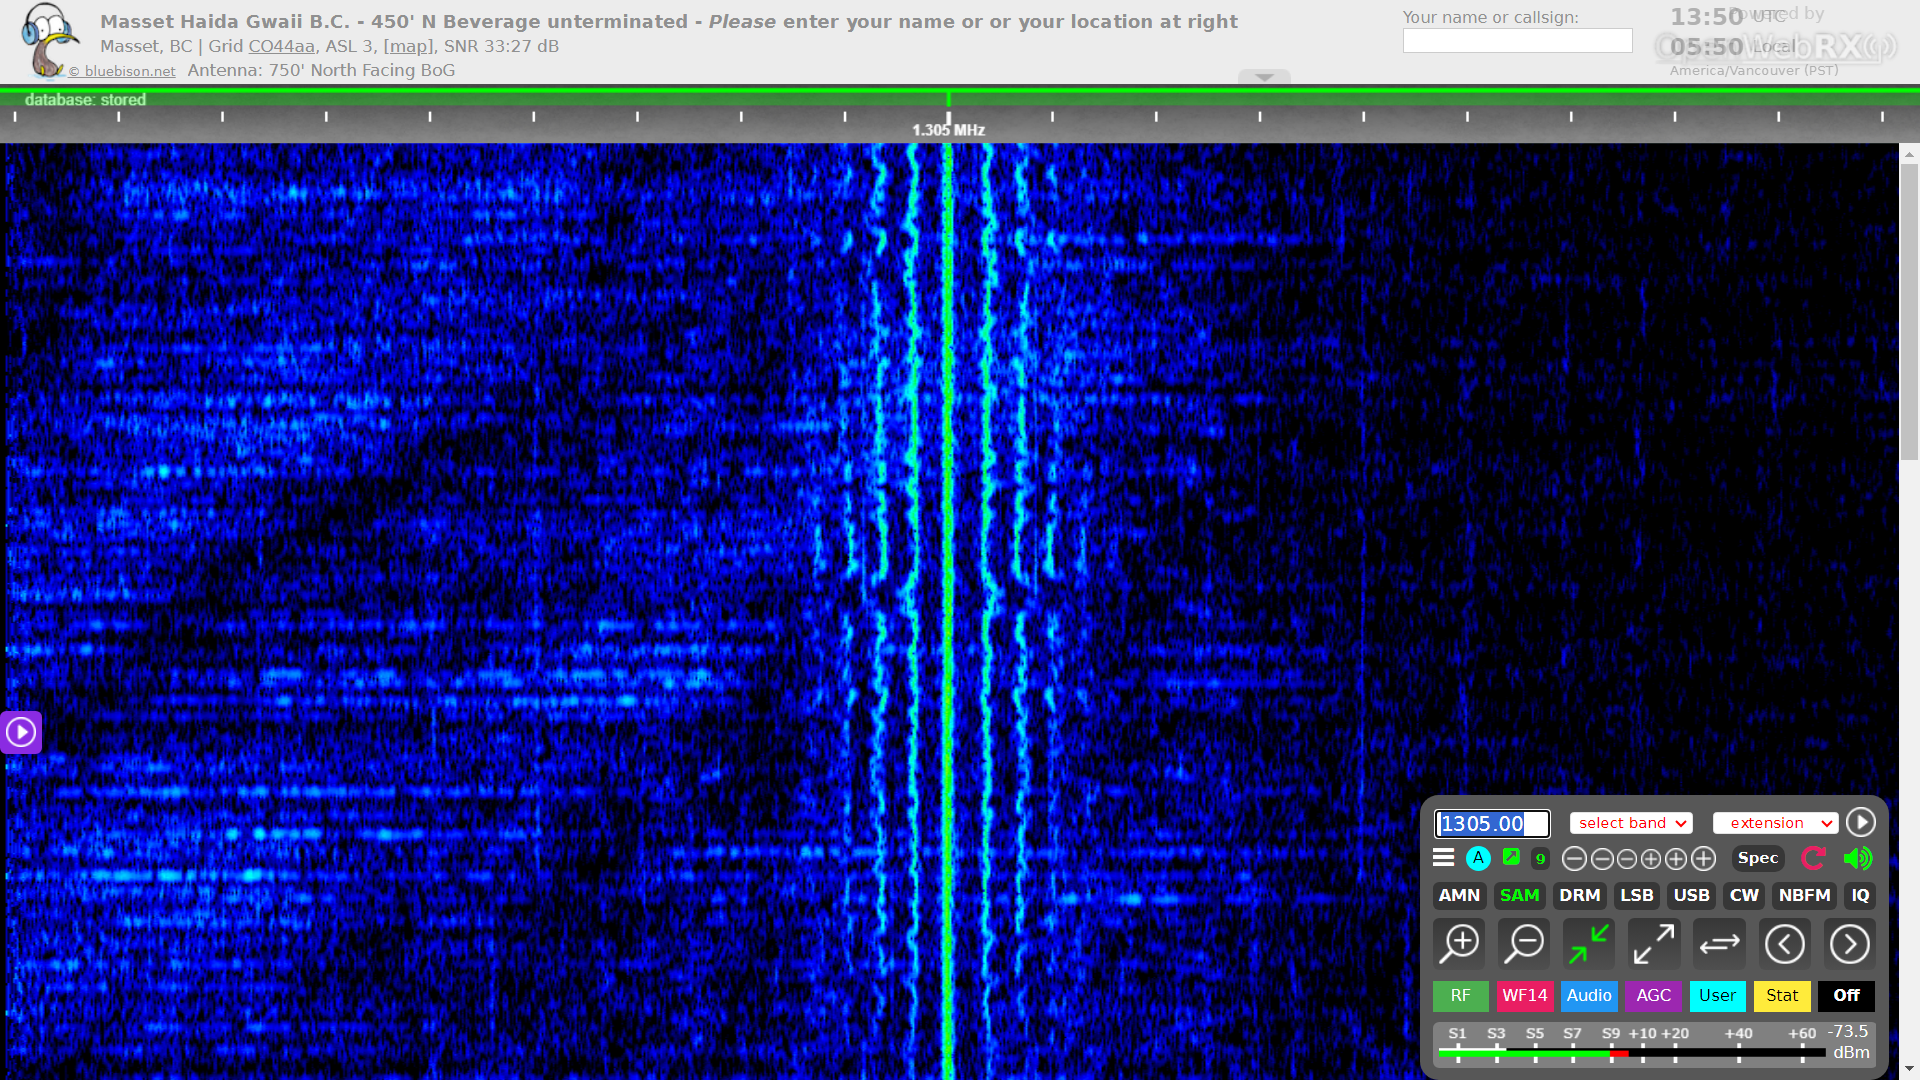Open the AGC tab
Screen dimensions: 1920x1080
click(x=1653, y=996)
